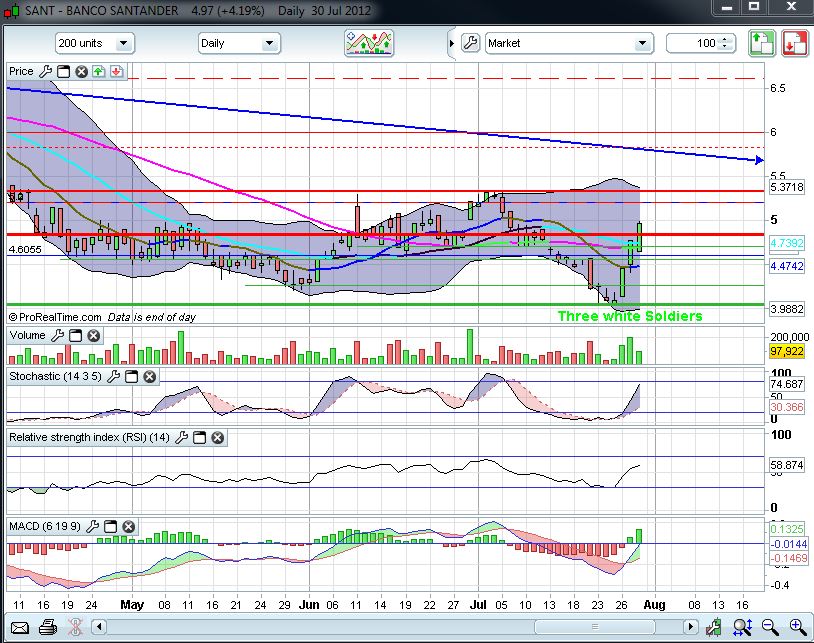This screenshot has height=643, width=814.
Task: Close the Price panel
Action: pos(81,72)
